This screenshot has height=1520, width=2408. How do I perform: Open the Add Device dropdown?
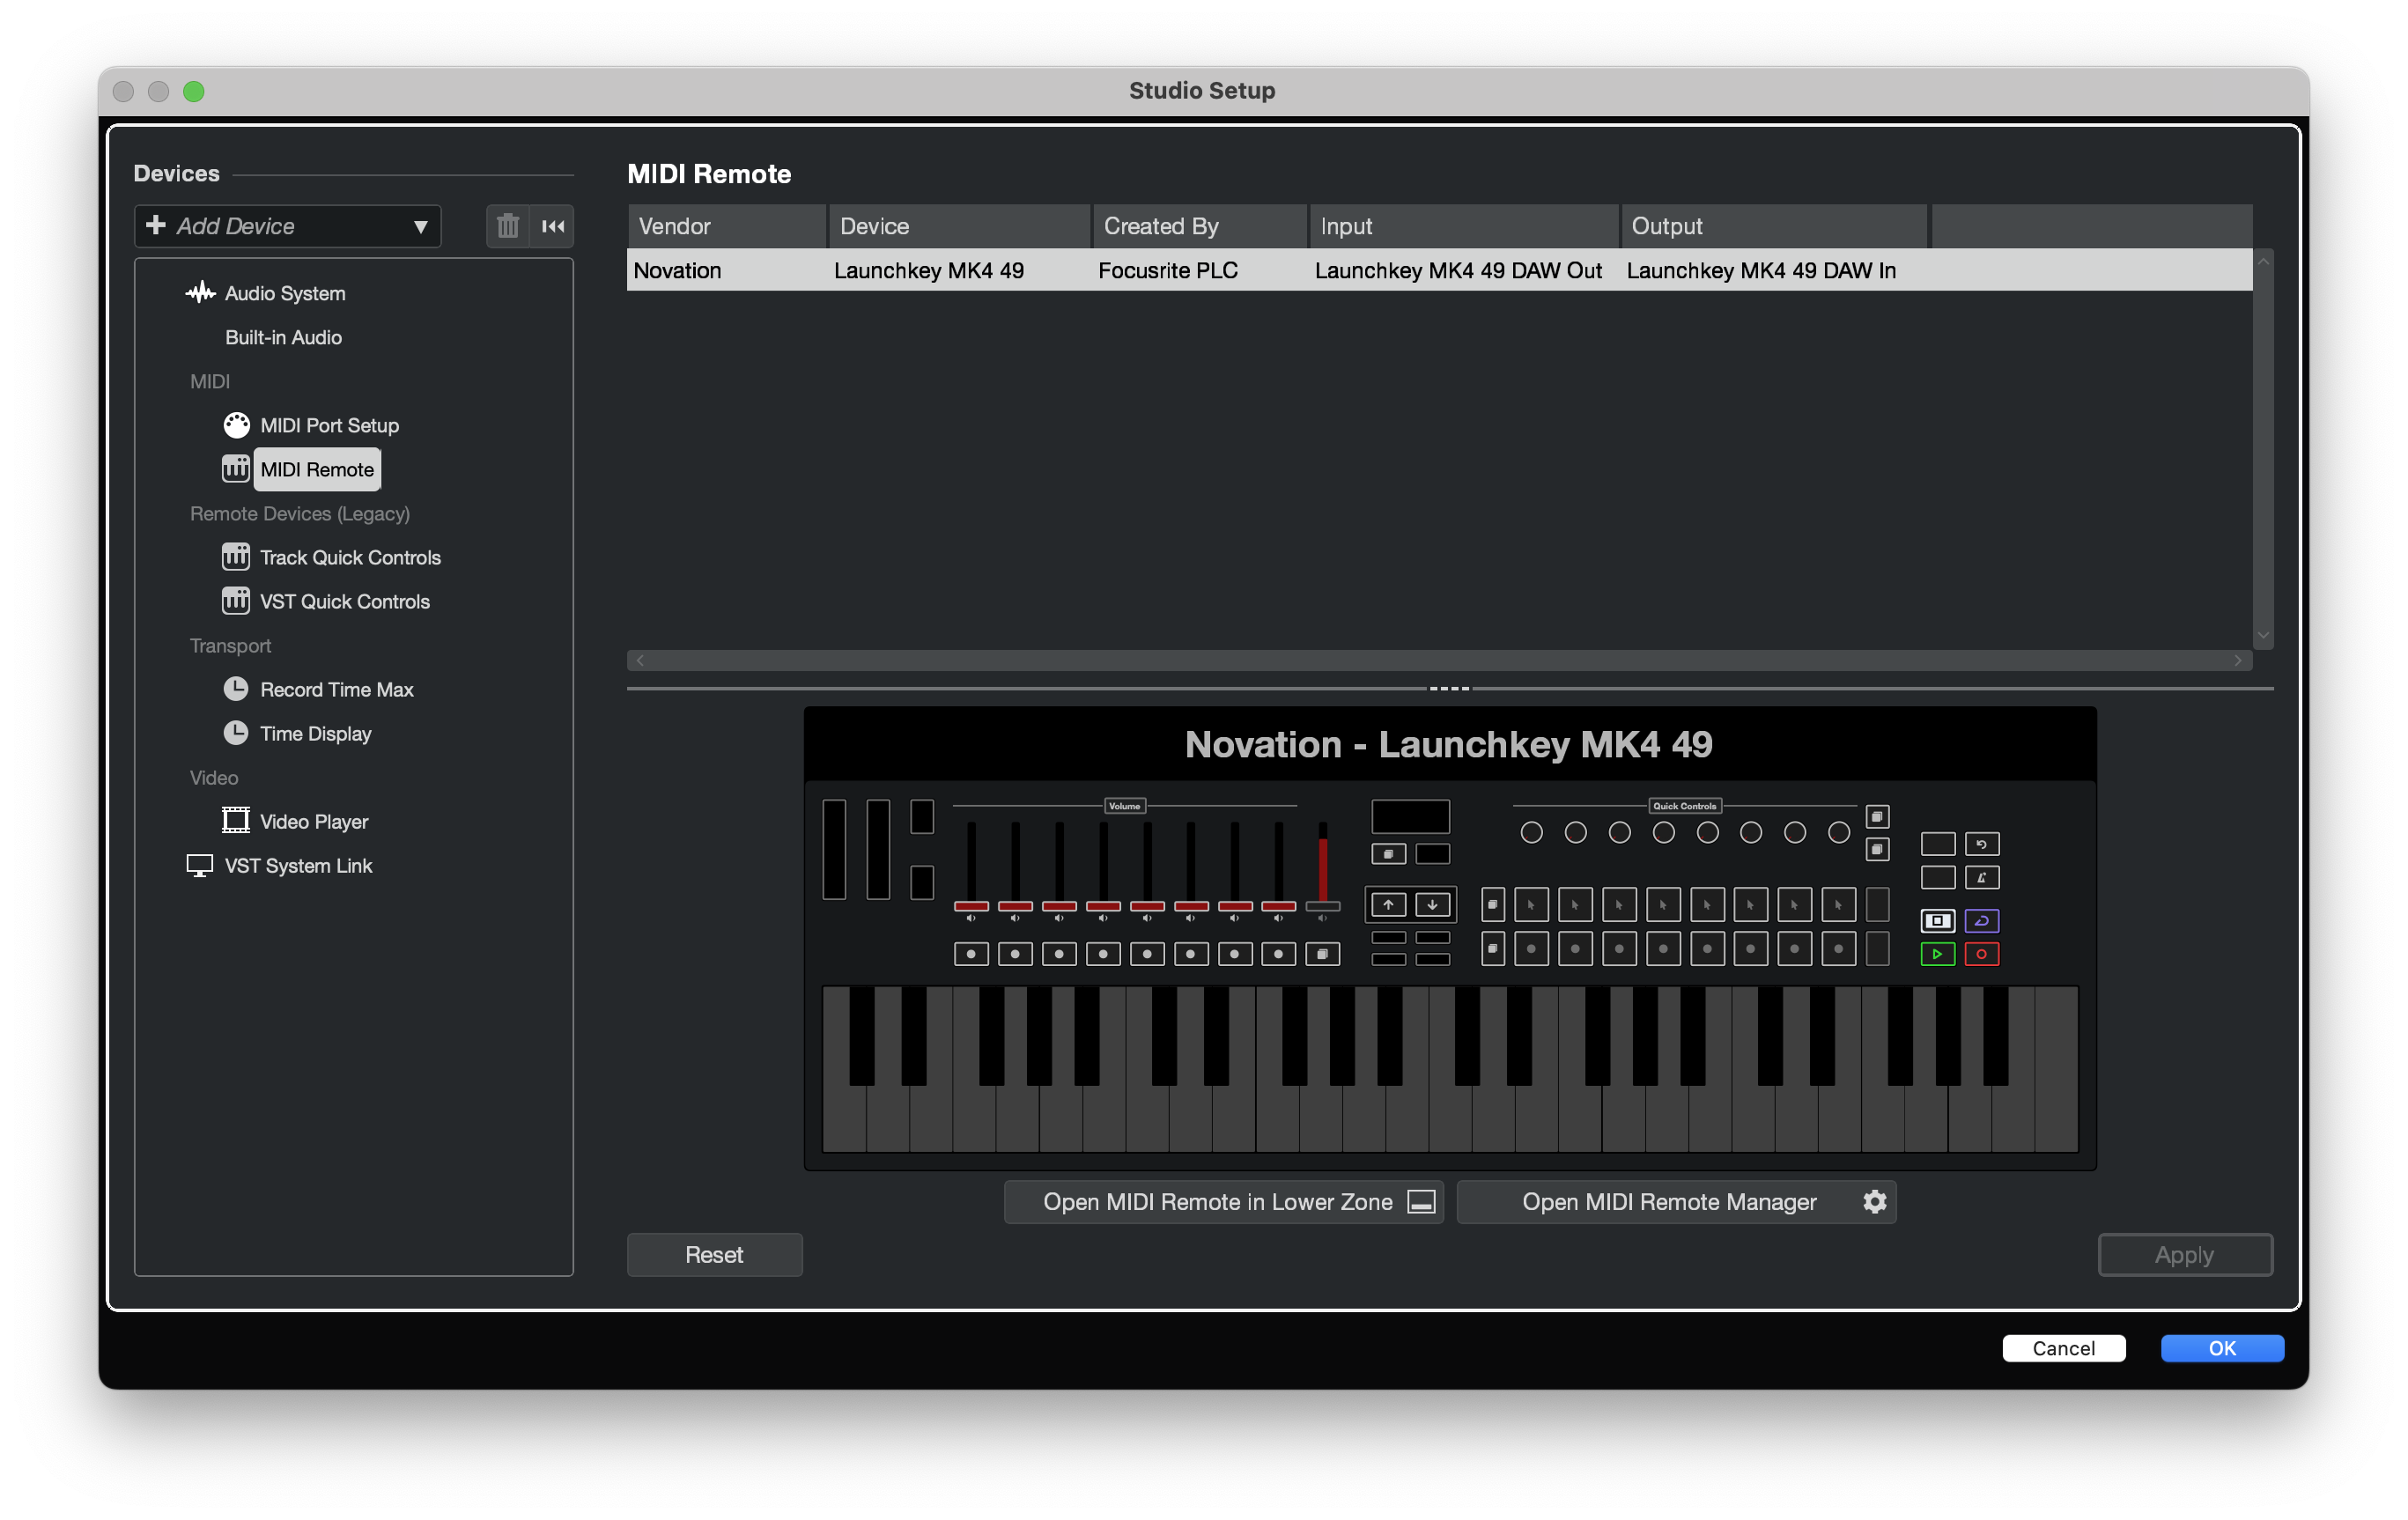point(288,226)
